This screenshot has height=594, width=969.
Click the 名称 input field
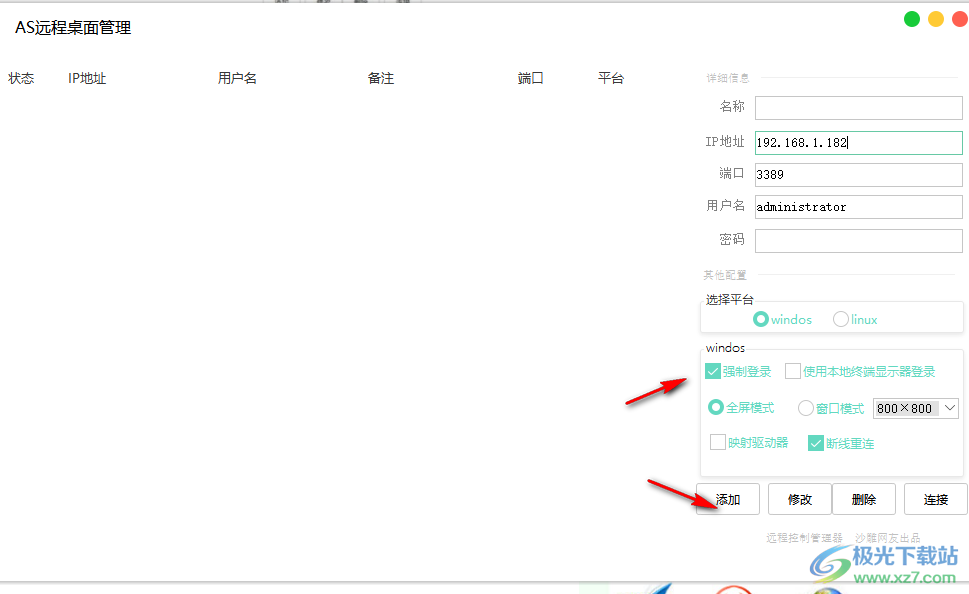pyautogui.click(x=858, y=108)
